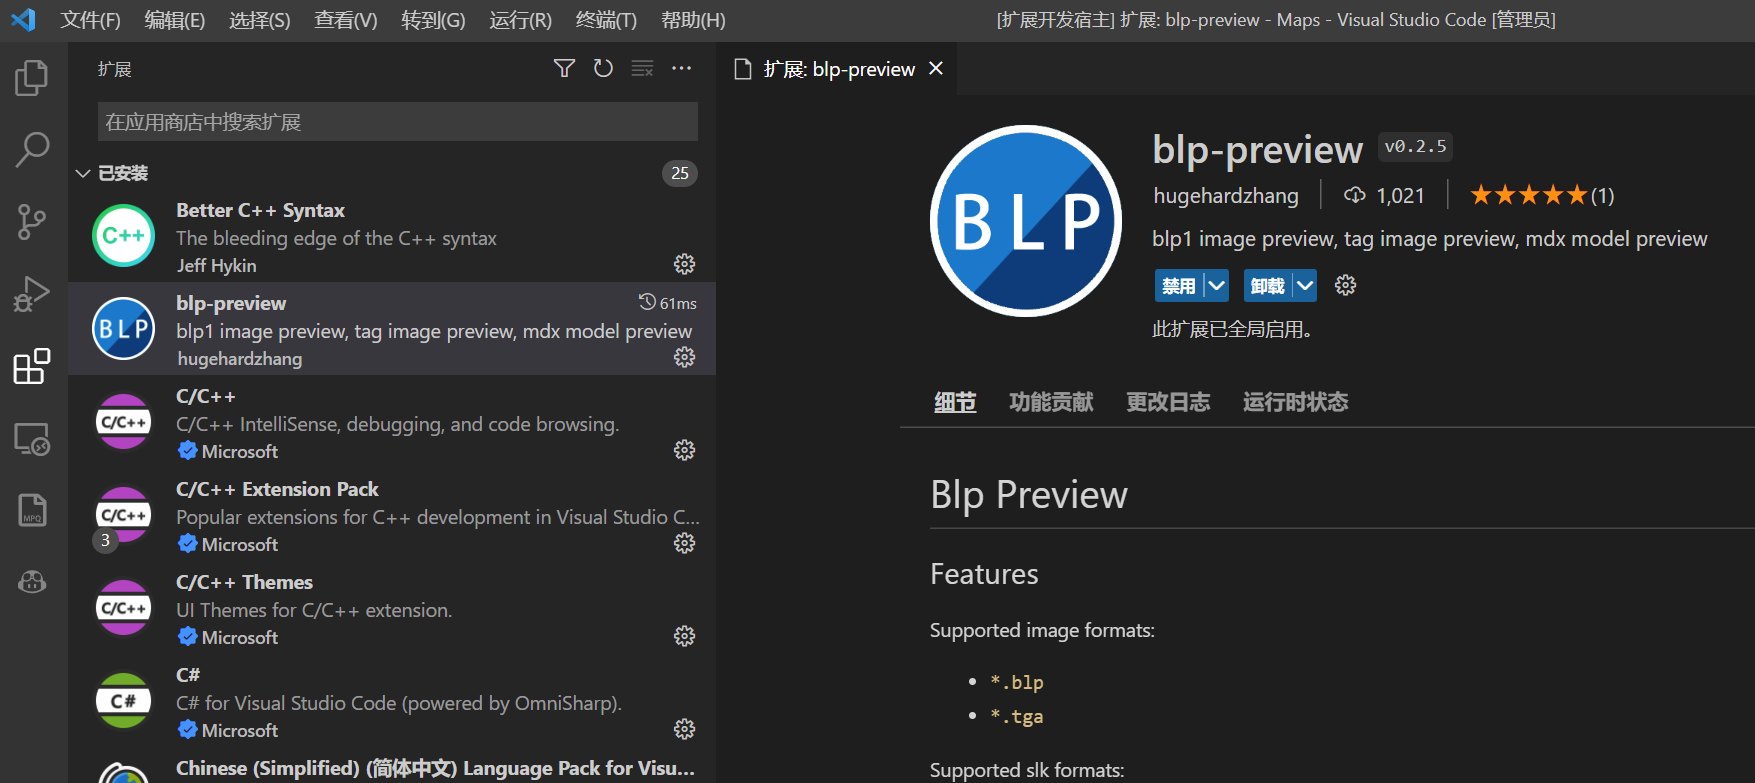
Task: Click the 卸载 uninstall button
Action: (x=1268, y=286)
